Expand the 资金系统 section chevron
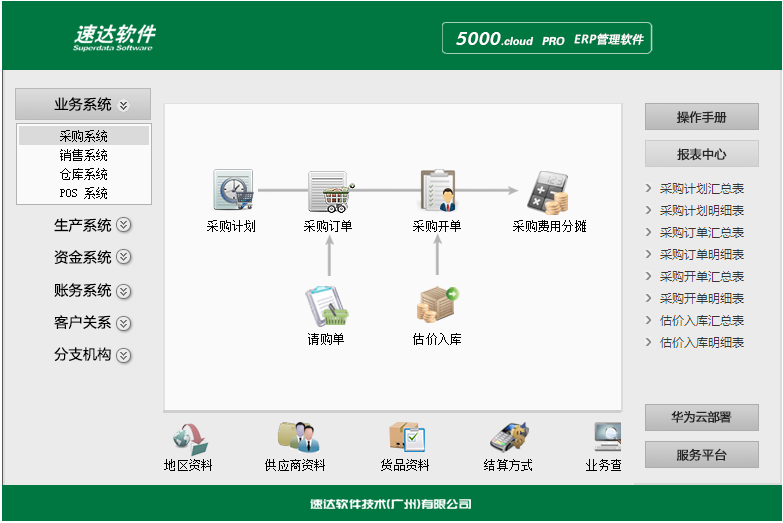 pyautogui.click(x=123, y=257)
